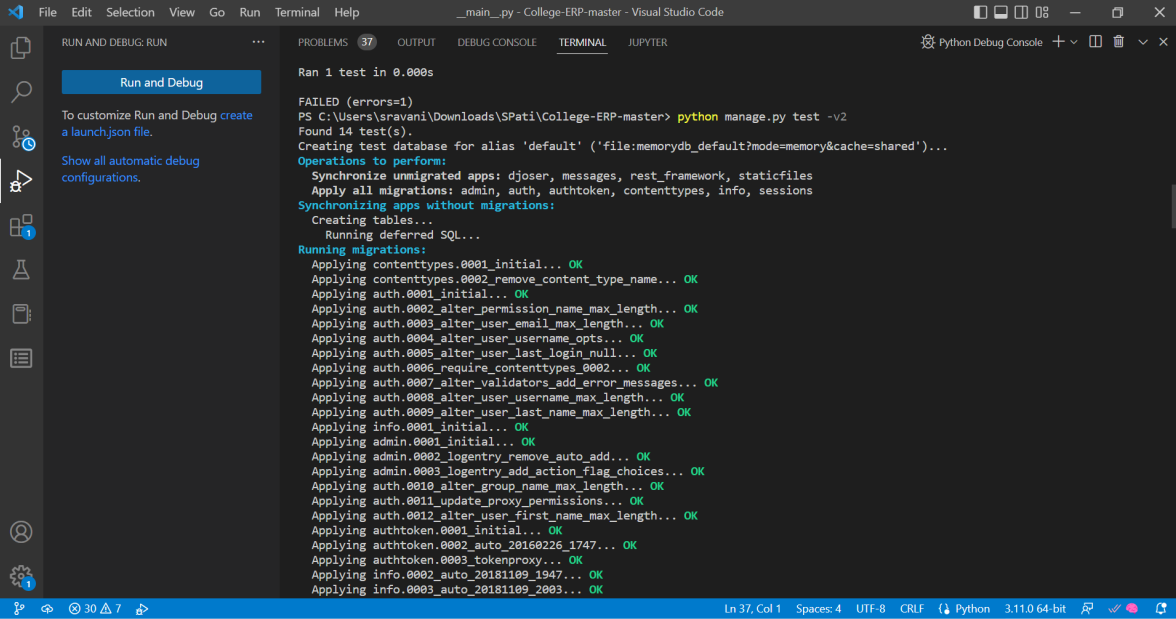This screenshot has width=1176, height=619.
Task: Kill terminal with the trash icon
Action: tap(1119, 42)
